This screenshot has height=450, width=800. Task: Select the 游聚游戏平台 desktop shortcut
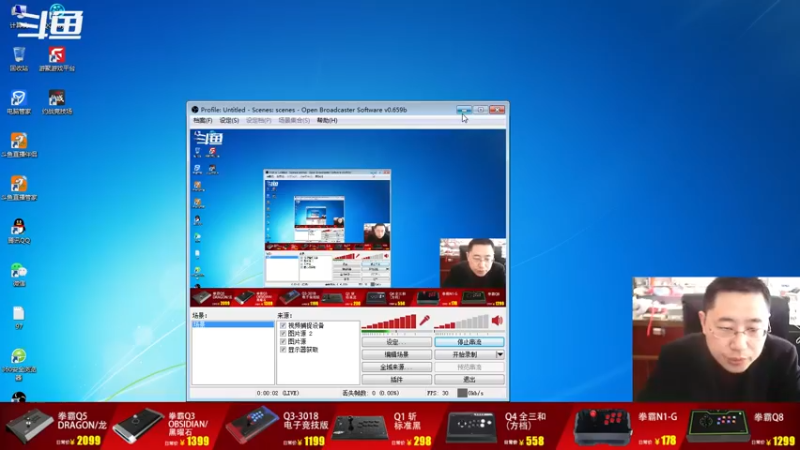[57, 59]
